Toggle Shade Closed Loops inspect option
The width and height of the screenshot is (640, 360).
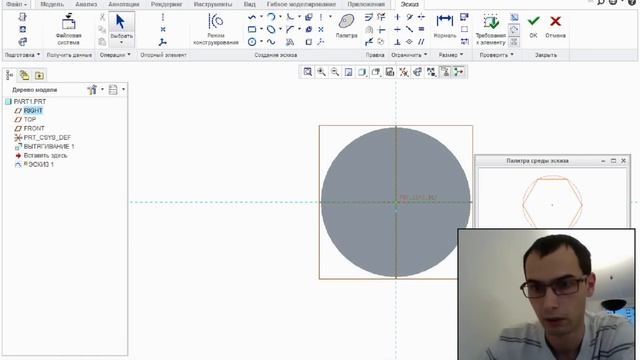514,17
